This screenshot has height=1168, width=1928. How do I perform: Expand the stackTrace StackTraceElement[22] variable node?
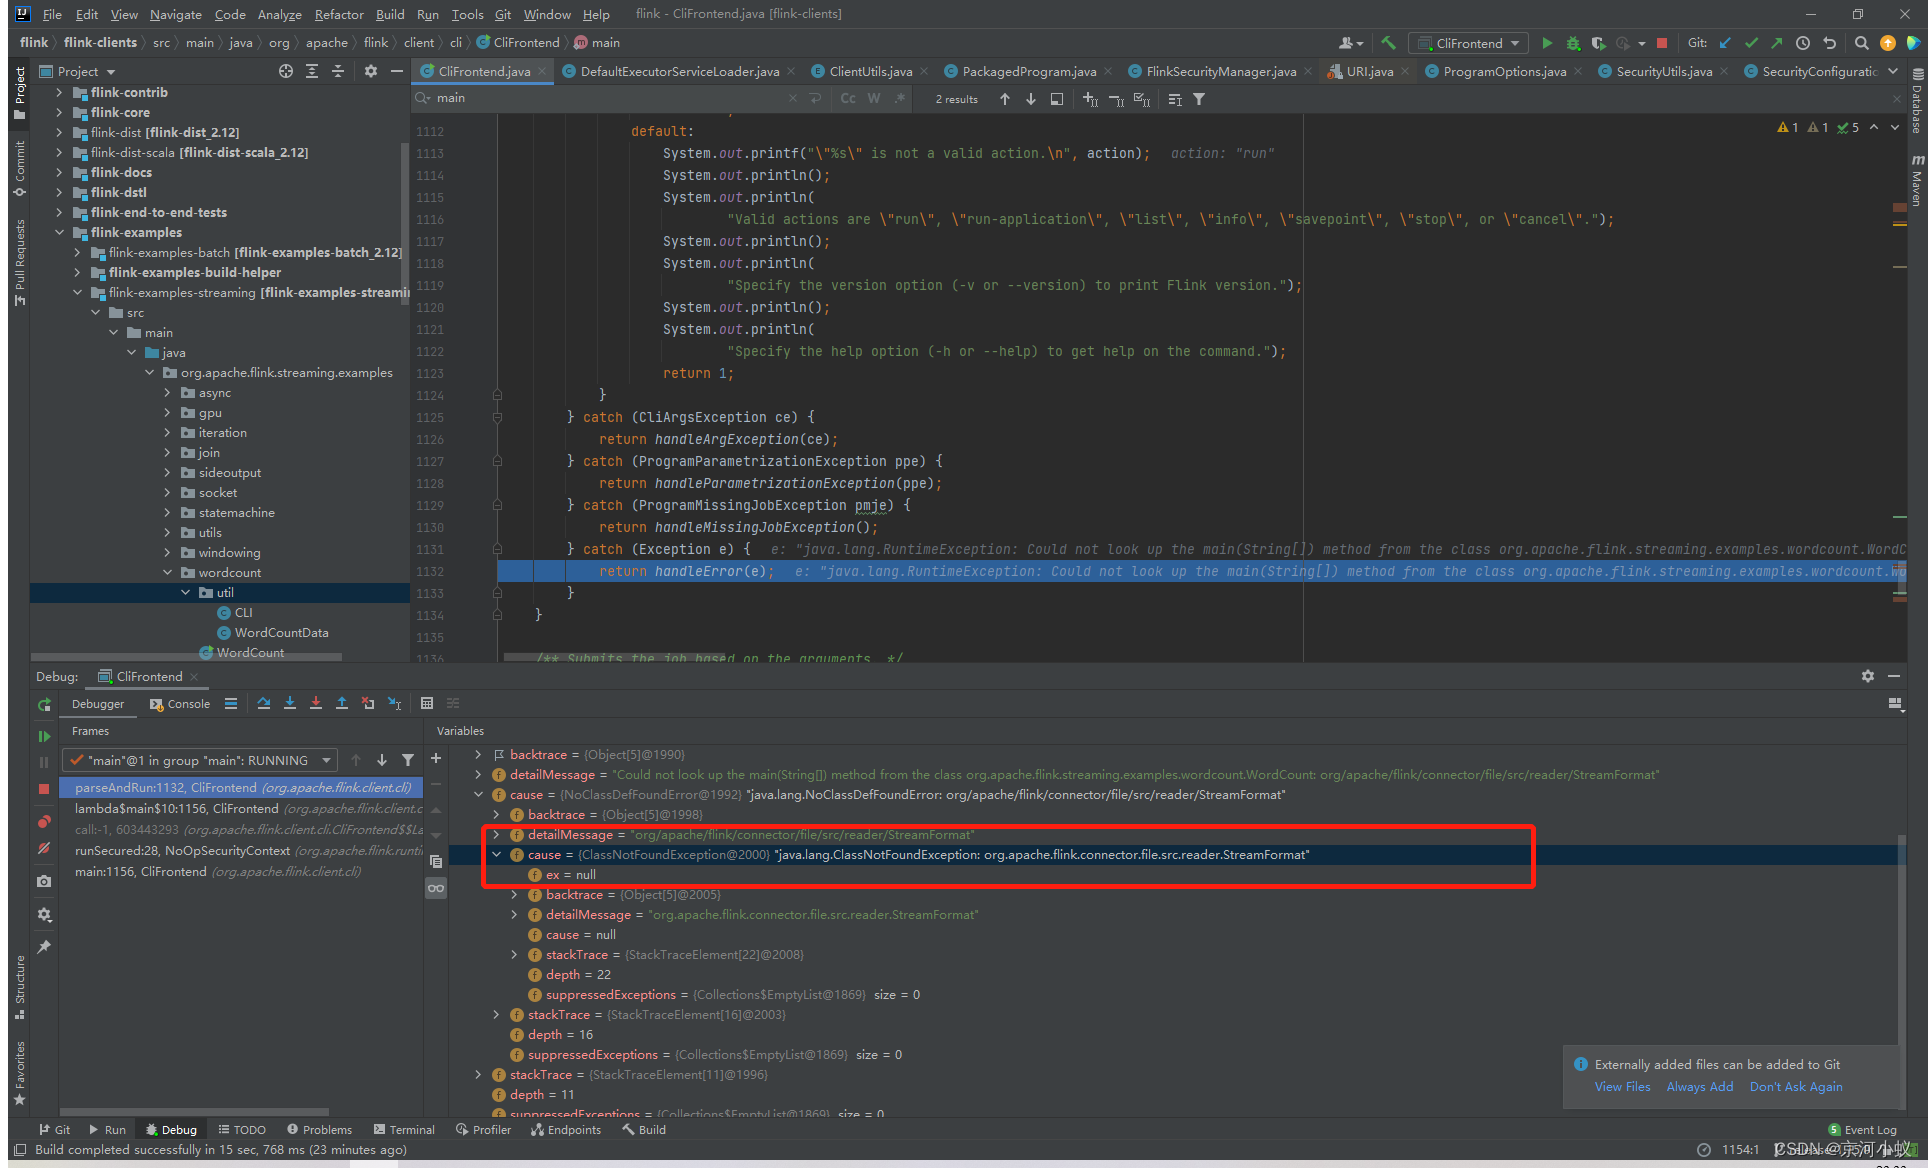pyautogui.click(x=514, y=954)
